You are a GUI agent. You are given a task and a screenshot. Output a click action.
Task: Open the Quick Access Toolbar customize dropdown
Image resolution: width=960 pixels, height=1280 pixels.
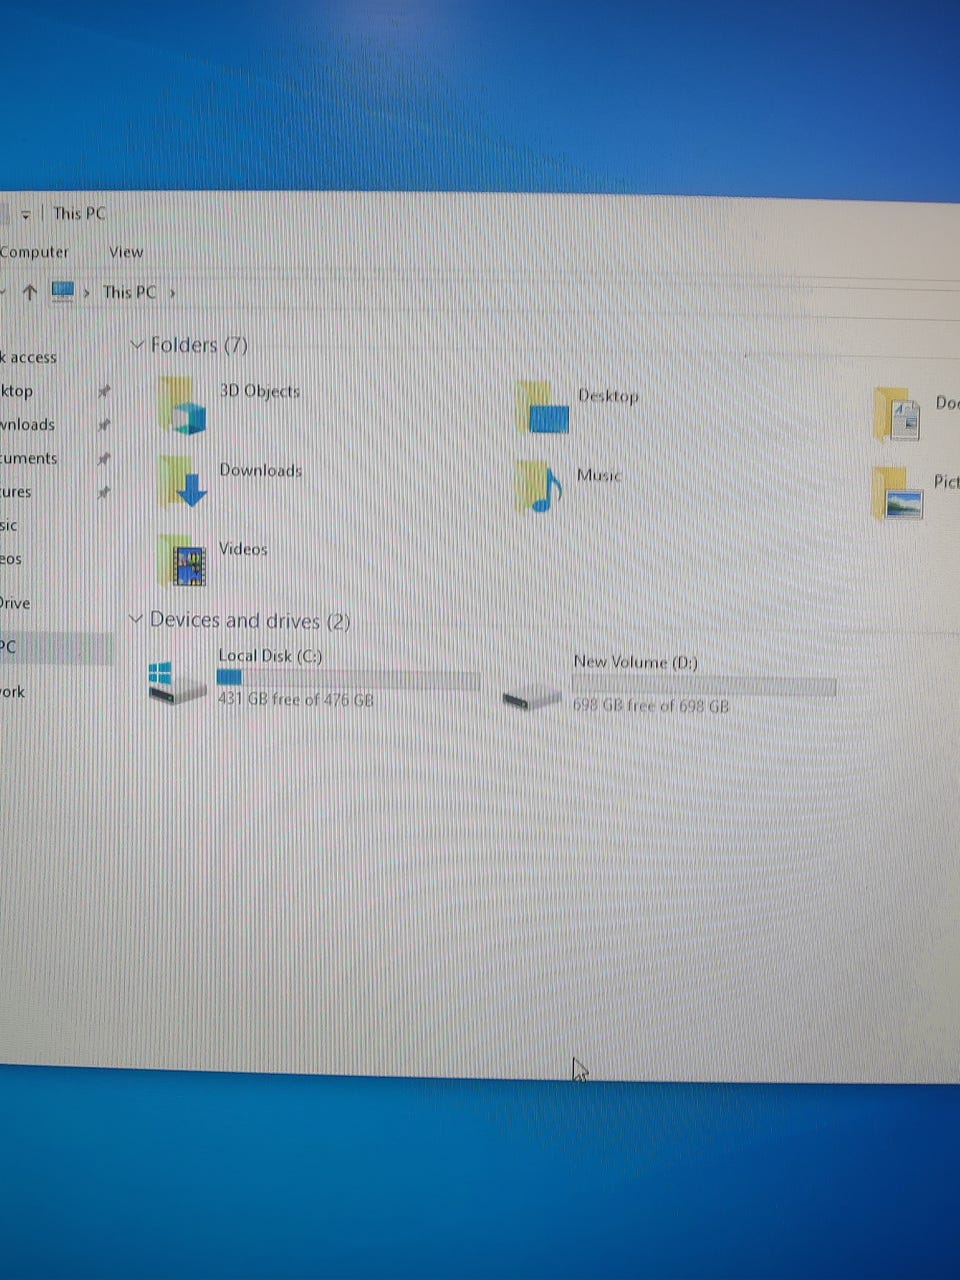(x=26, y=215)
